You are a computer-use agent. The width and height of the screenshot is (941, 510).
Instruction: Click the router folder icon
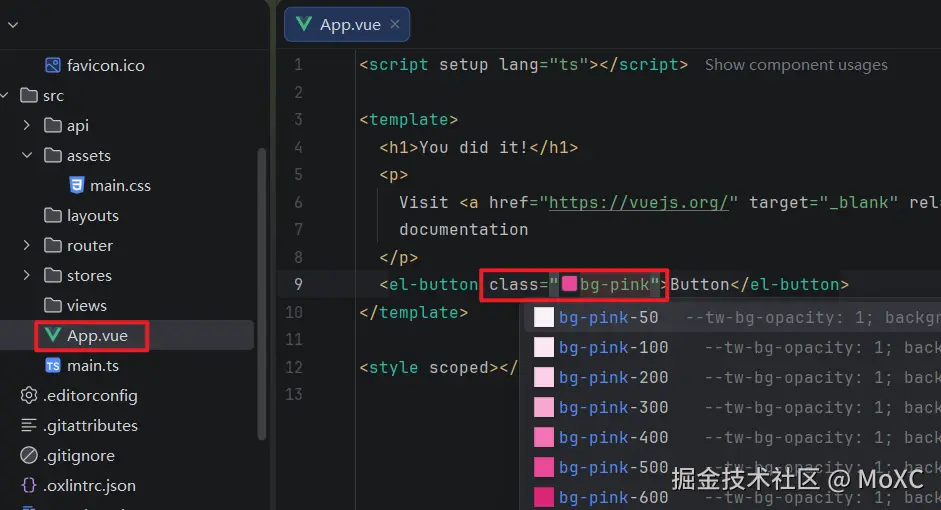[53, 245]
